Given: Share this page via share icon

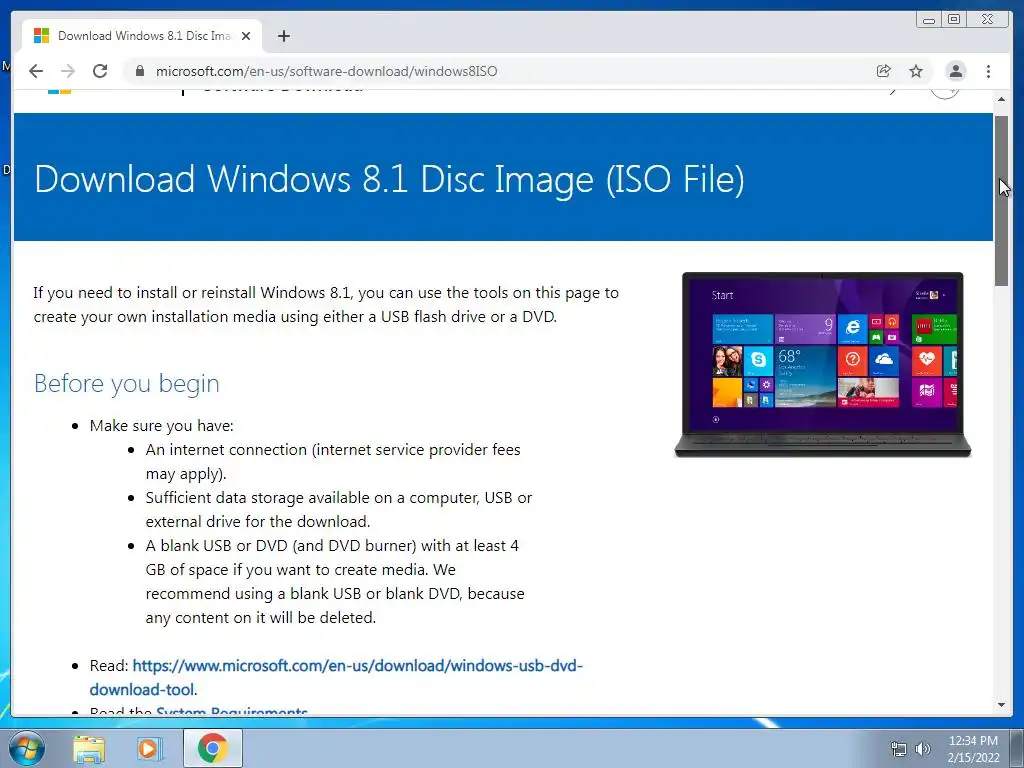Looking at the screenshot, I should (884, 71).
